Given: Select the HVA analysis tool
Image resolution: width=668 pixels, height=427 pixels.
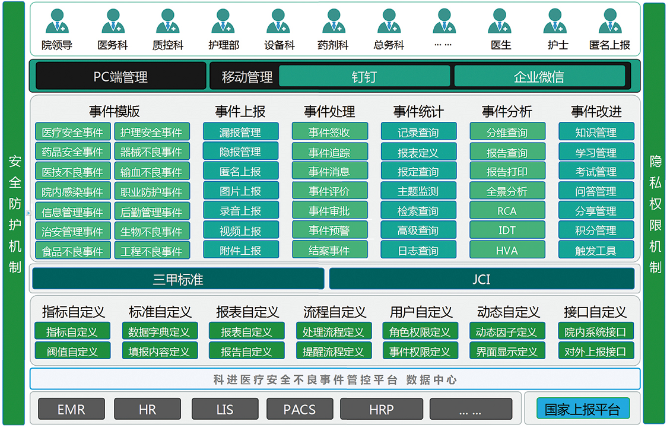Looking at the screenshot, I should pyautogui.click(x=507, y=250).
